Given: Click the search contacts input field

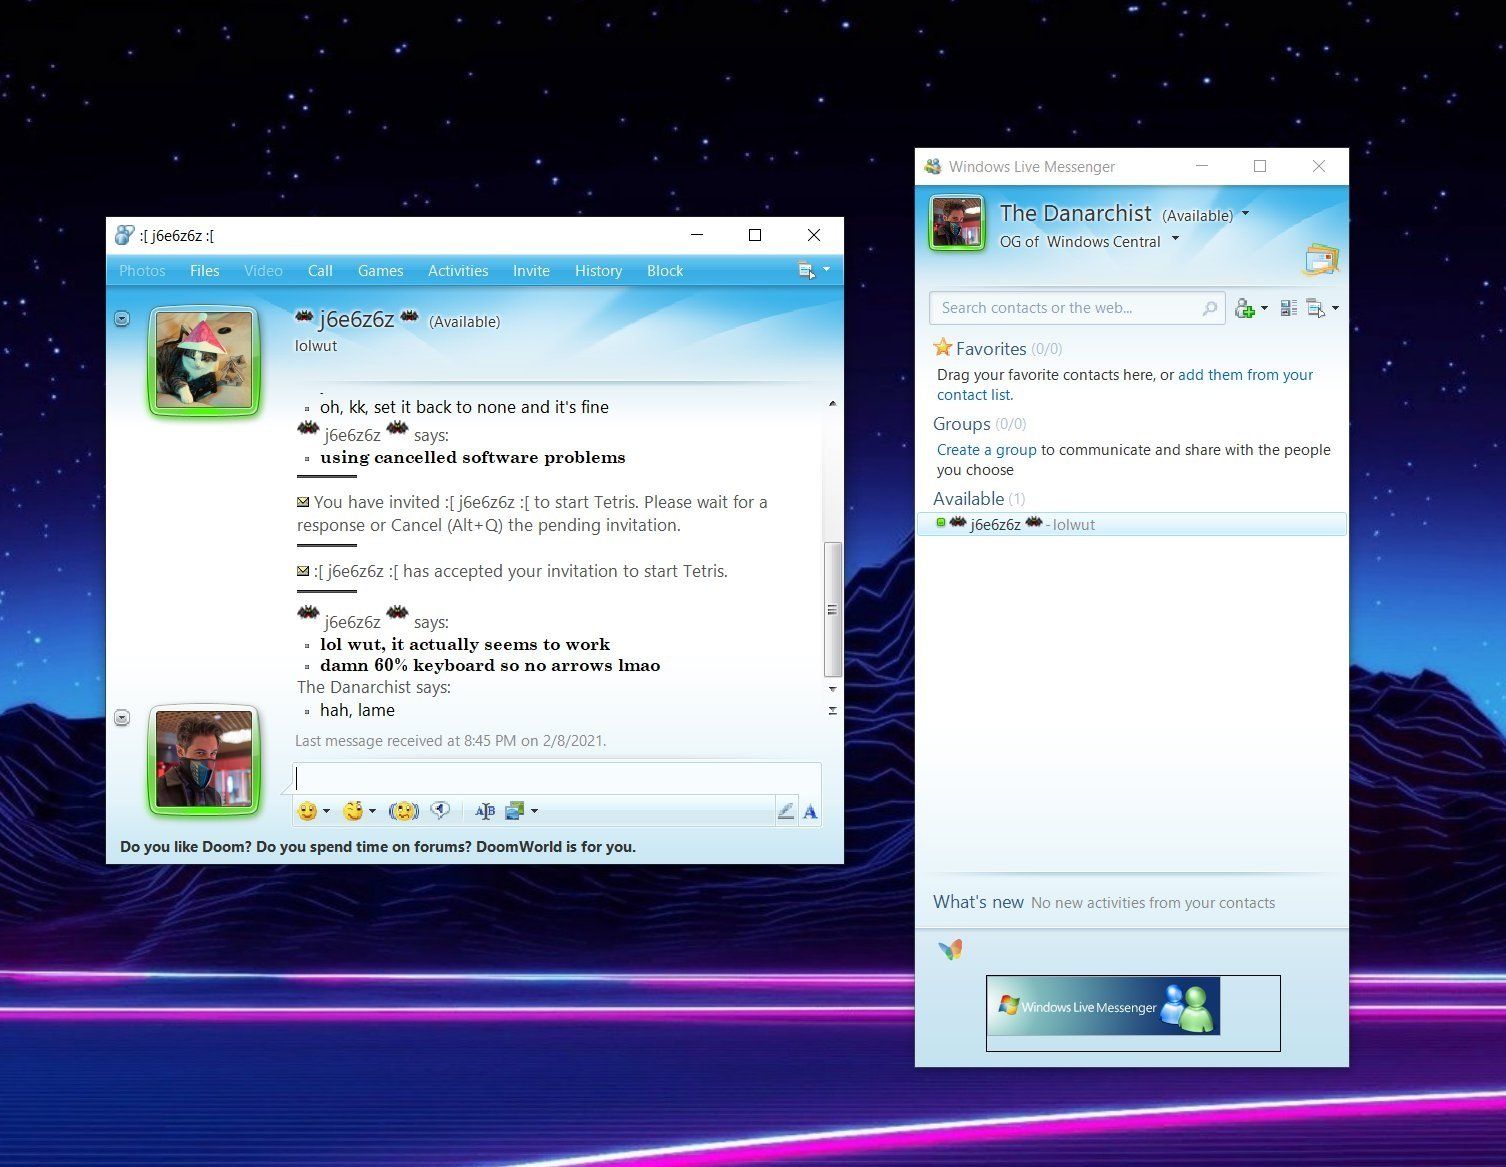Looking at the screenshot, I should 1070,308.
